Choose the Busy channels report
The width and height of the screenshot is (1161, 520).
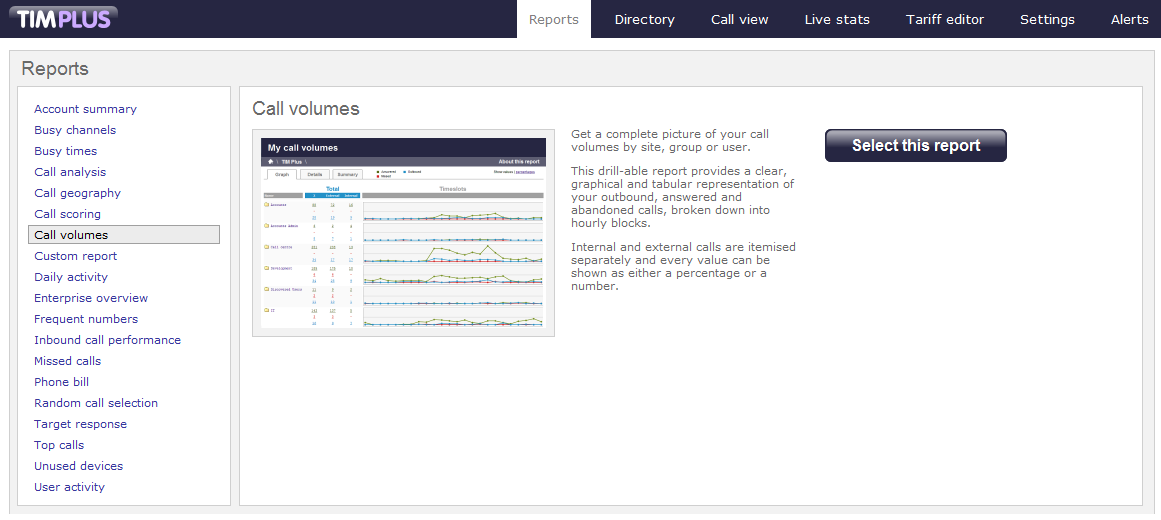(75, 130)
